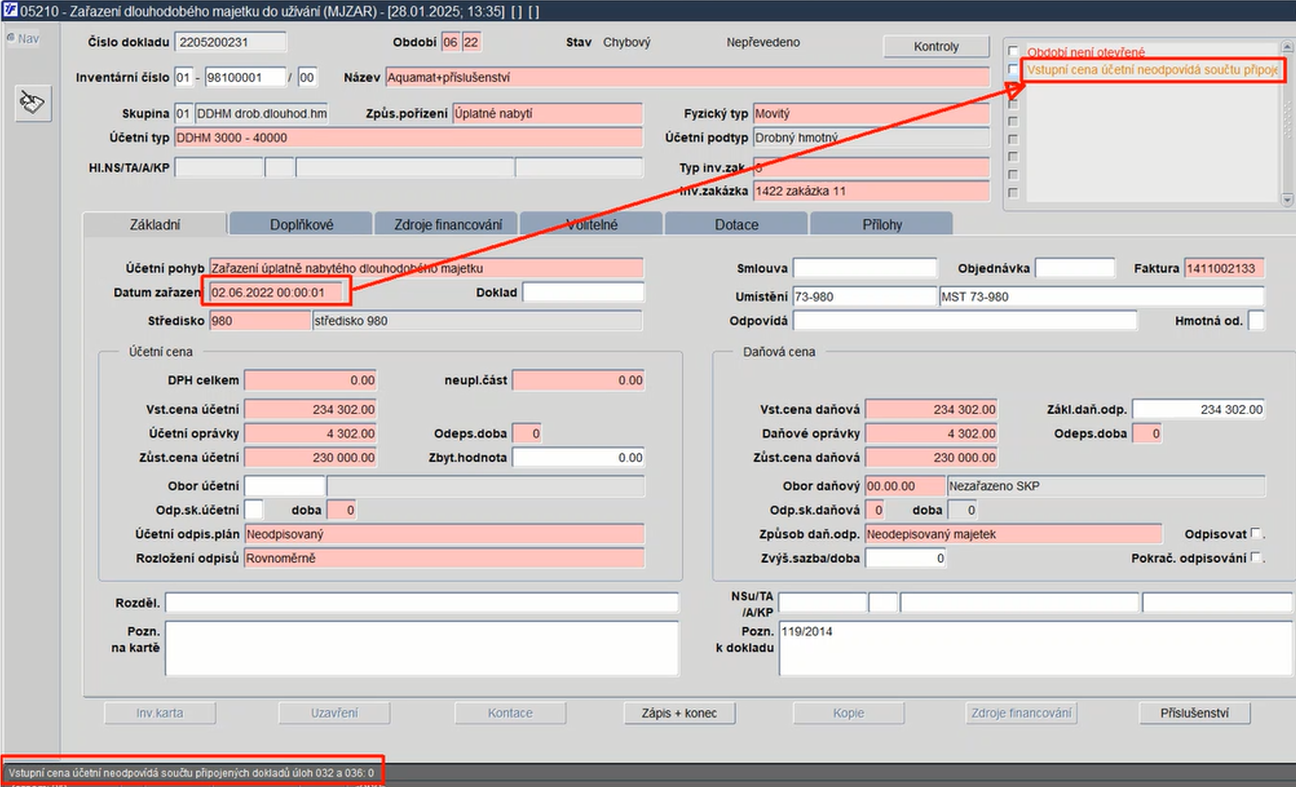The height and width of the screenshot is (787, 1296).
Task: Click the Vst.cena účetní value 234 302.00
Action: point(311,409)
